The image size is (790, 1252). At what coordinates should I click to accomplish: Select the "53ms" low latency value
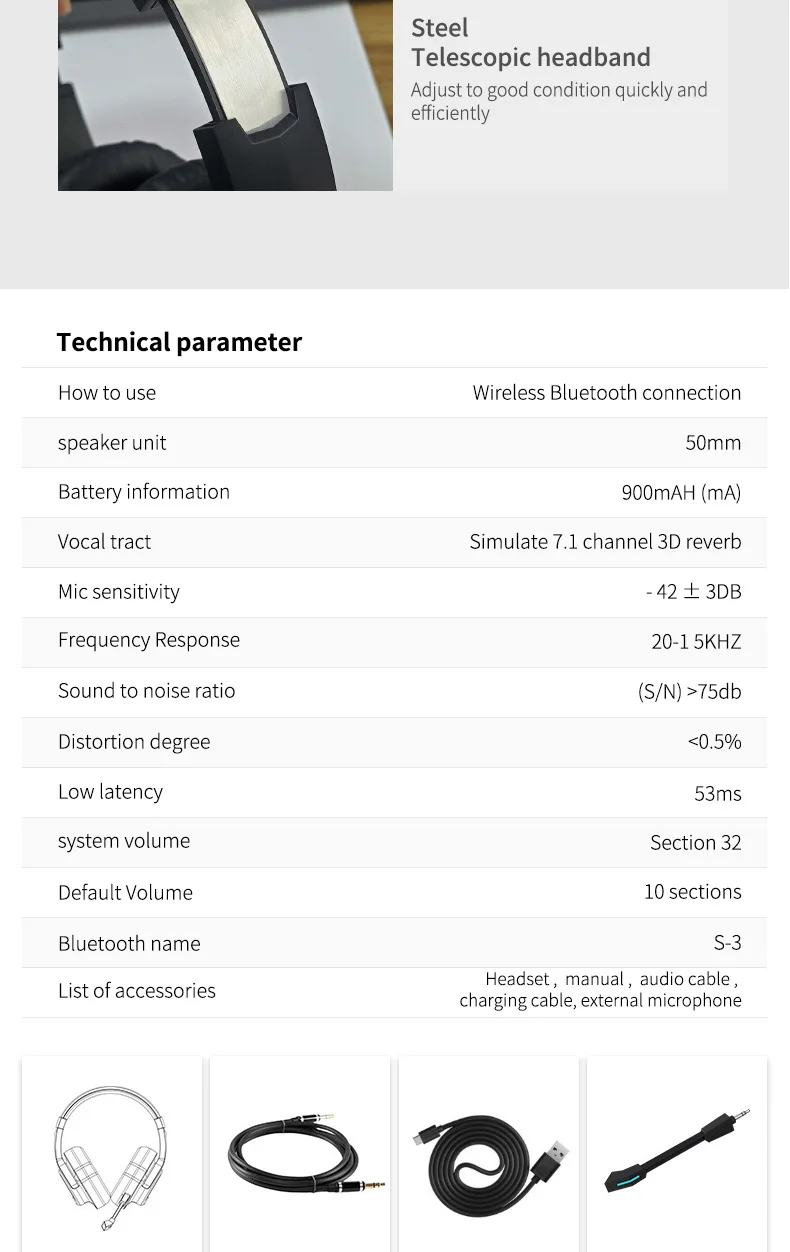(717, 793)
